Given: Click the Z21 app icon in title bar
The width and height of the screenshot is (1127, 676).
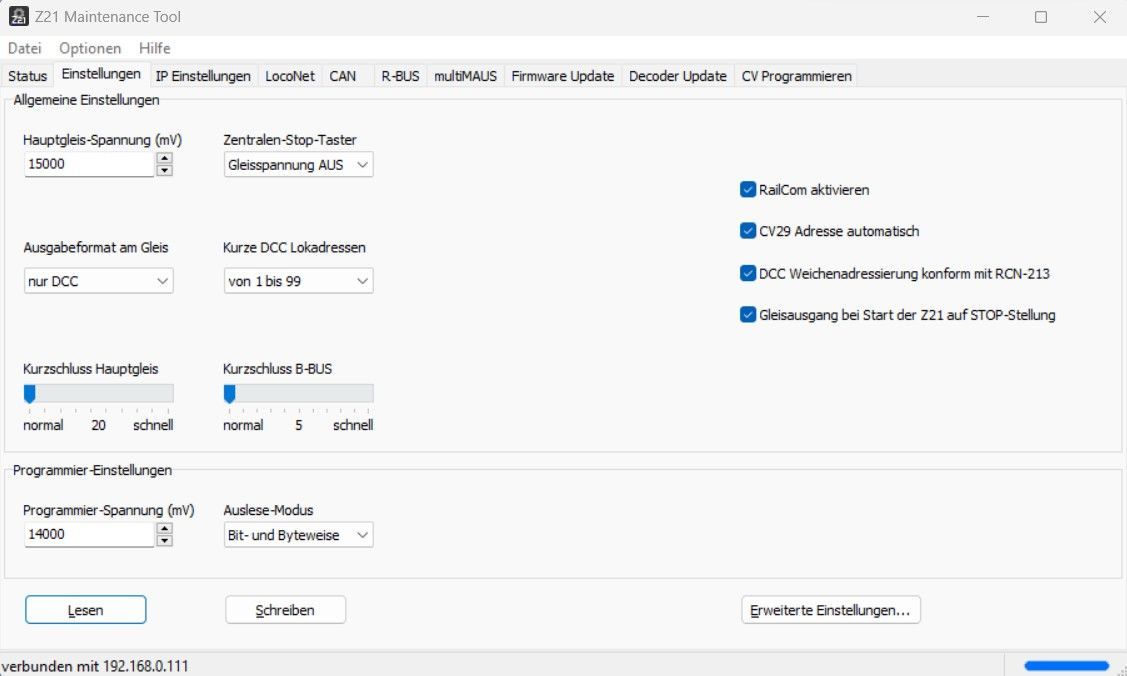Looking at the screenshot, I should [x=19, y=17].
